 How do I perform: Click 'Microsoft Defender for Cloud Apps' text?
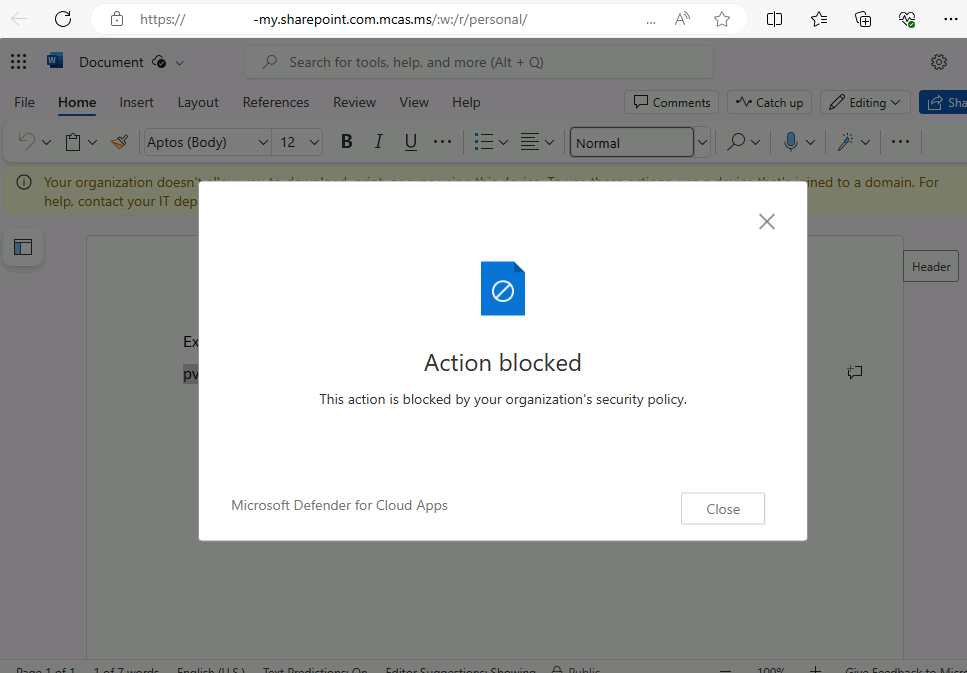339,505
